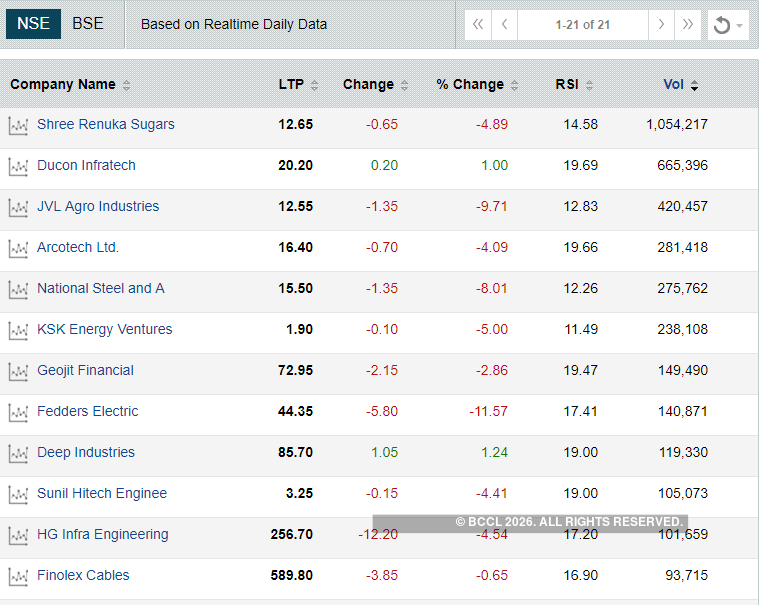This screenshot has width=769, height=605.
Task: Open KSK Energy Ventures link
Action: (105, 329)
